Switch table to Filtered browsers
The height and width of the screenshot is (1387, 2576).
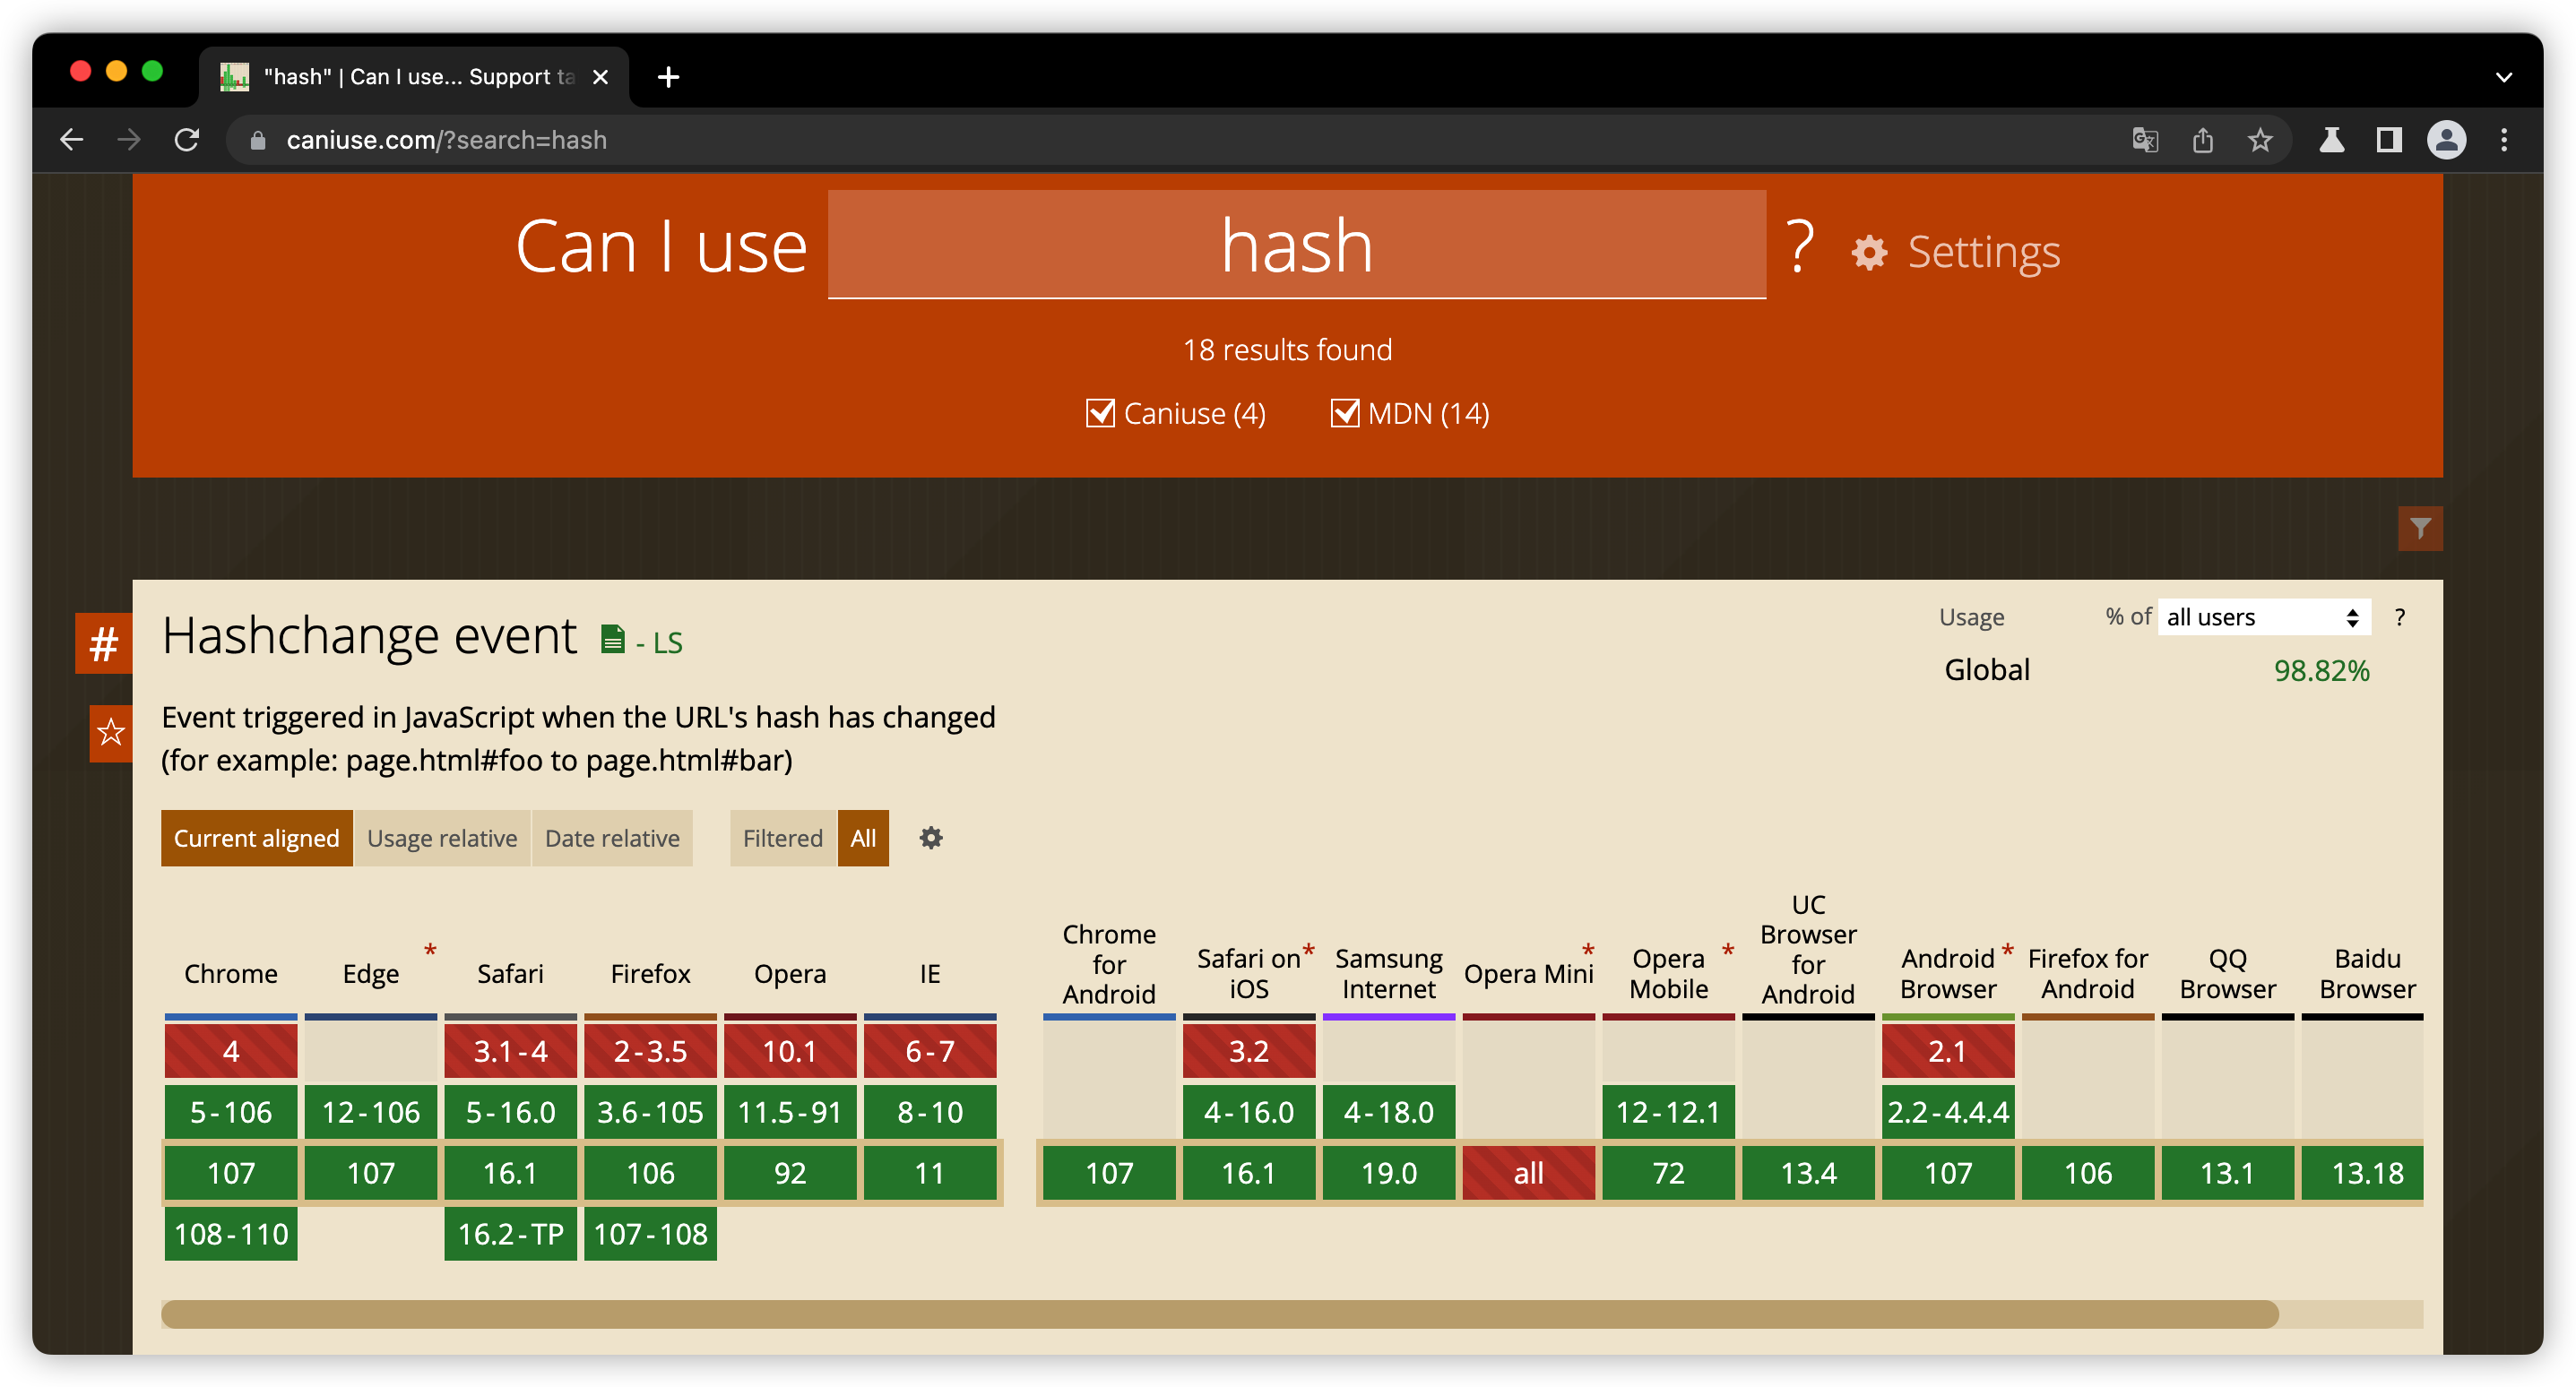(782, 838)
